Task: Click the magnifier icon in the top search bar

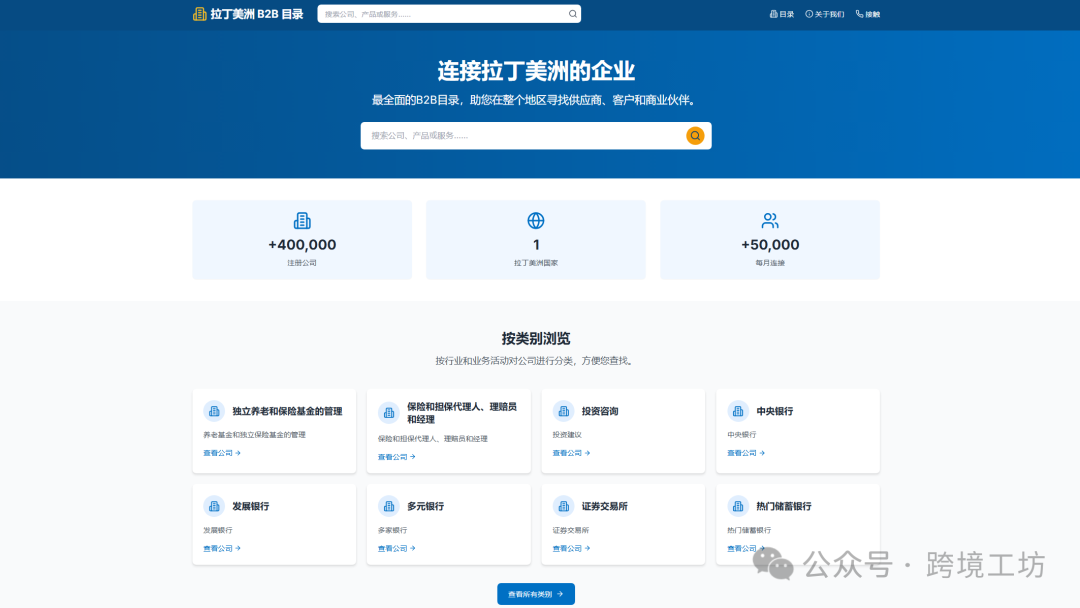Action: [x=572, y=13]
